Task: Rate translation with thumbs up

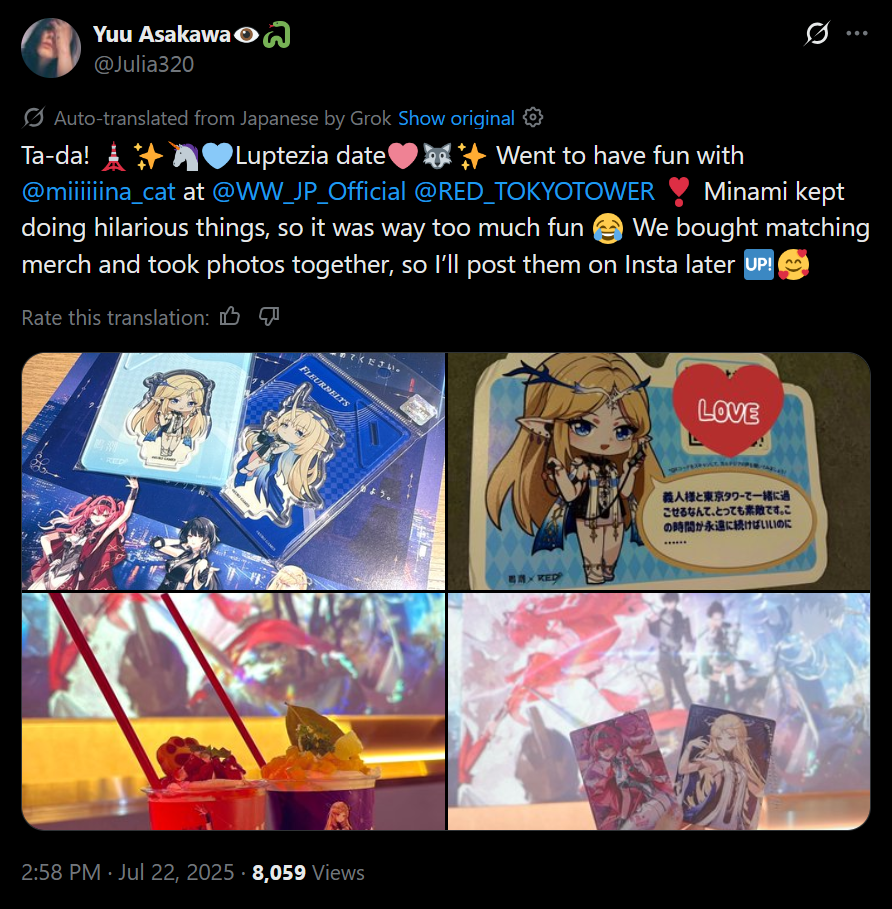Action: pos(230,317)
